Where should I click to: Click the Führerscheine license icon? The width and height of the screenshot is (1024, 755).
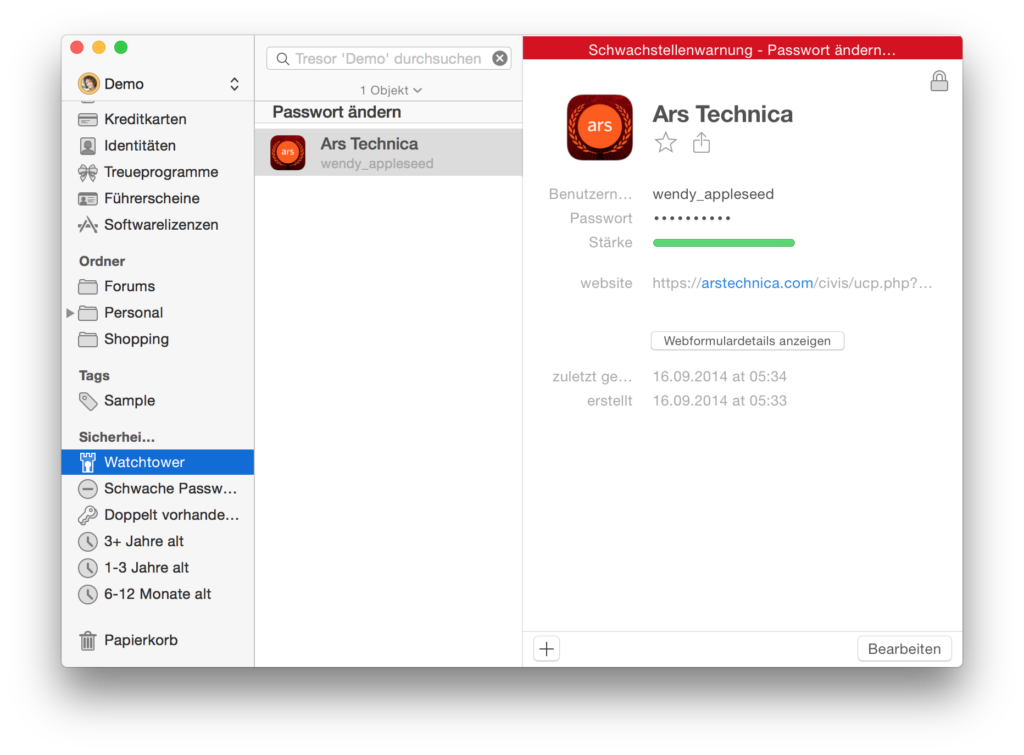click(x=88, y=199)
